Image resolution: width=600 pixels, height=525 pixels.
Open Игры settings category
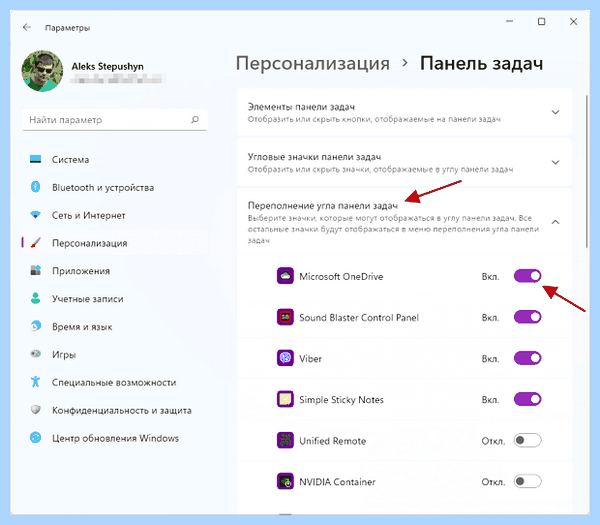(115, 354)
